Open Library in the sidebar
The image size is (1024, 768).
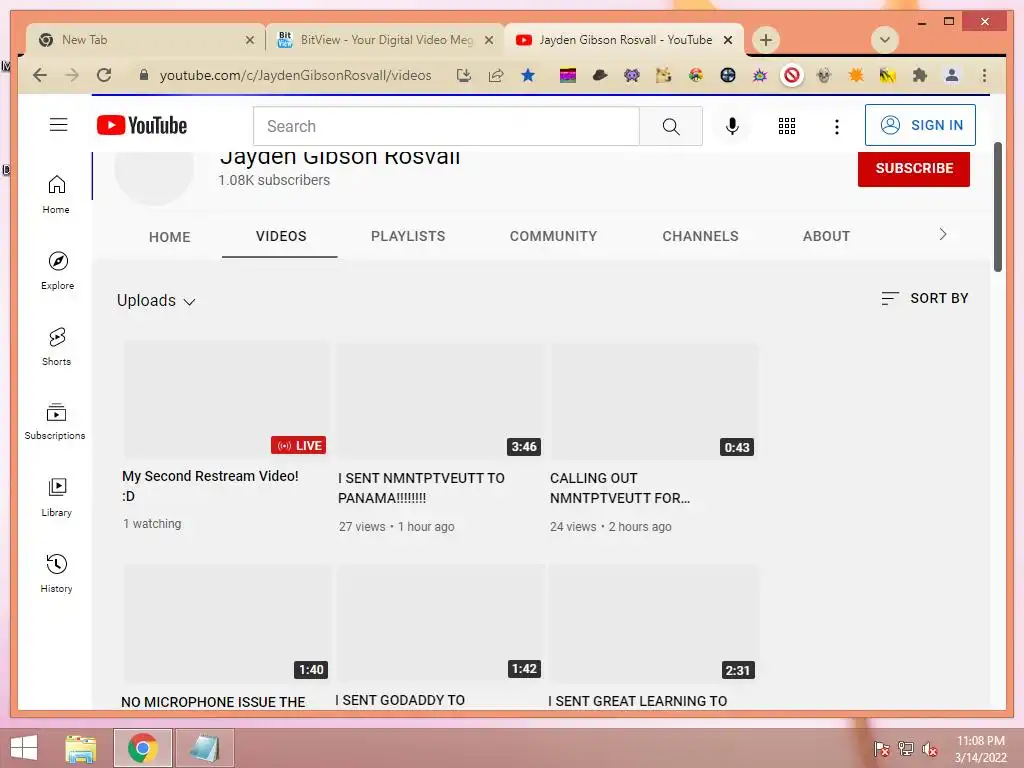pyautogui.click(x=57, y=498)
